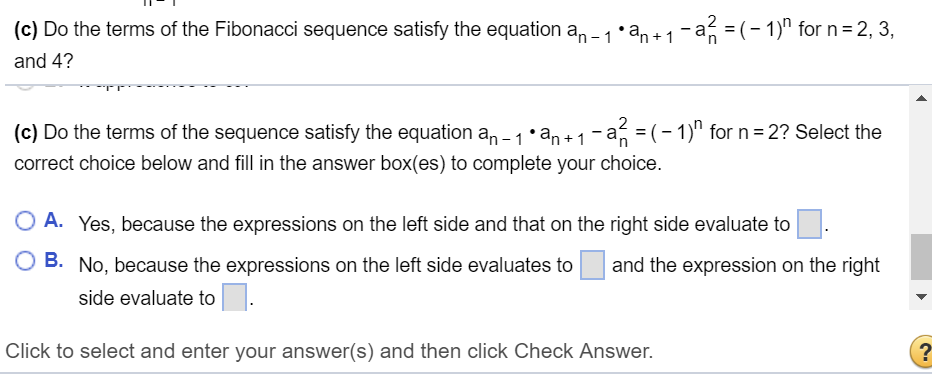Image resolution: width=932 pixels, height=381 pixels.
Task: Click the scrollbar track above the thumb
Action: (920, 171)
